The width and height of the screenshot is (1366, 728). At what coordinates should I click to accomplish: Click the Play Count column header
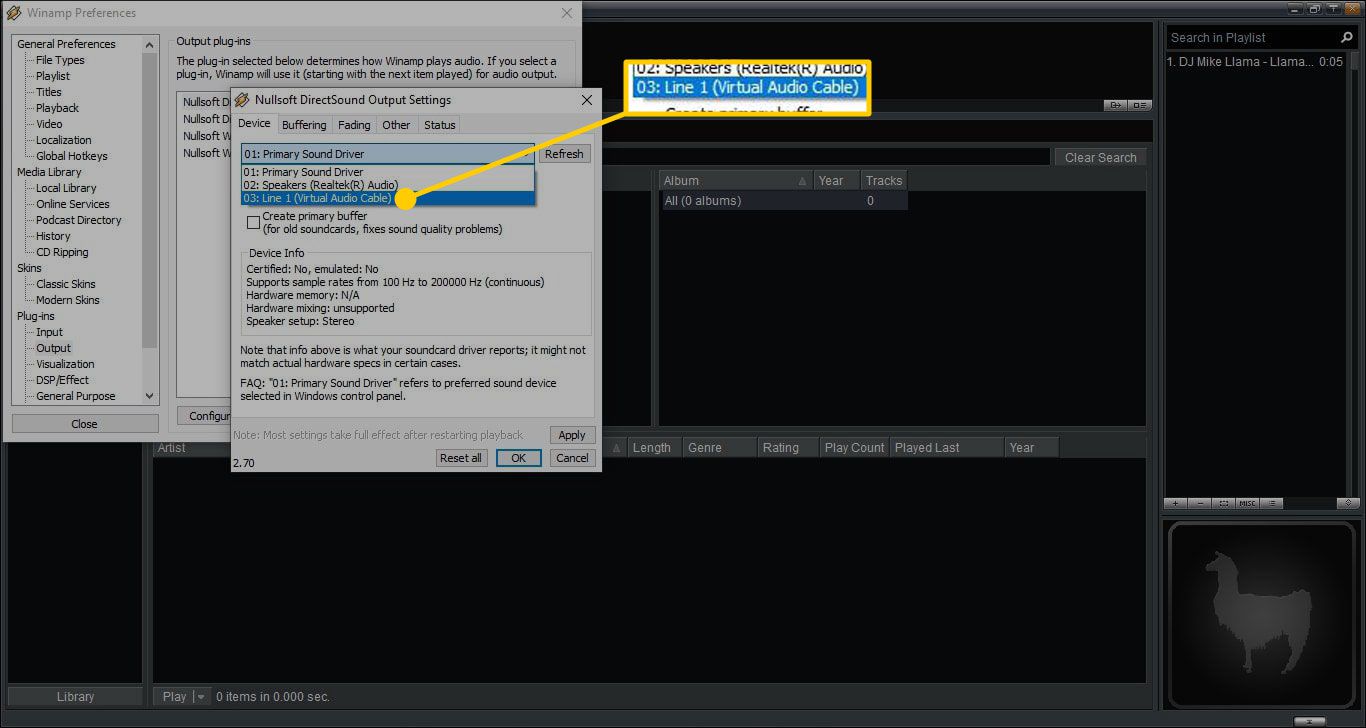pyautogui.click(x=854, y=448)
